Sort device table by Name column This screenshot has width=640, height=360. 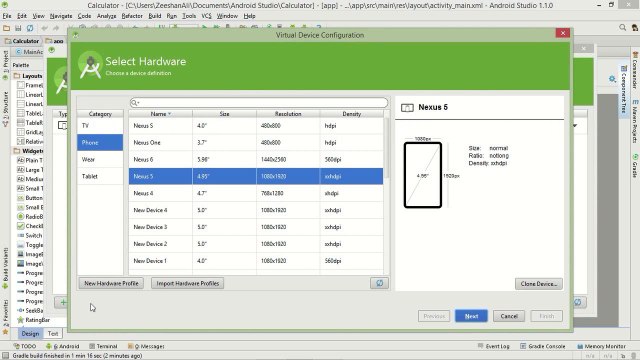[160, 114]
